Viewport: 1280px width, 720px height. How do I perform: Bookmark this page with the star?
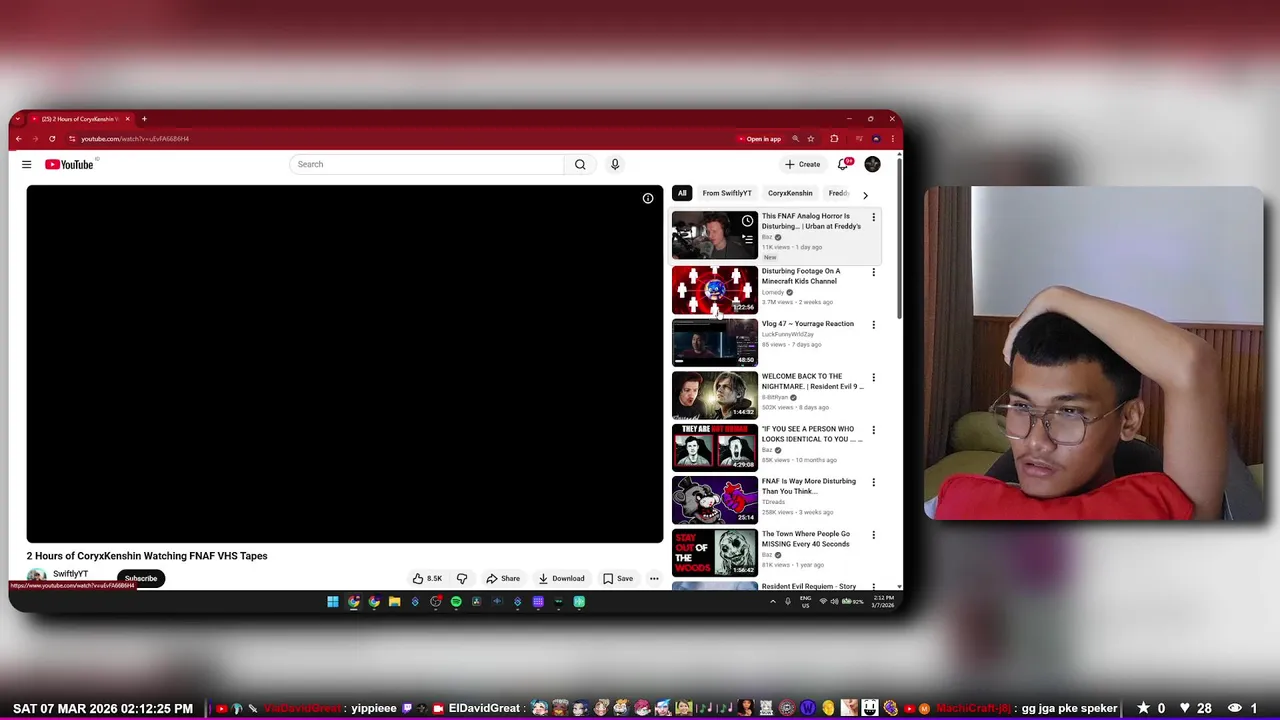point(811,139)
